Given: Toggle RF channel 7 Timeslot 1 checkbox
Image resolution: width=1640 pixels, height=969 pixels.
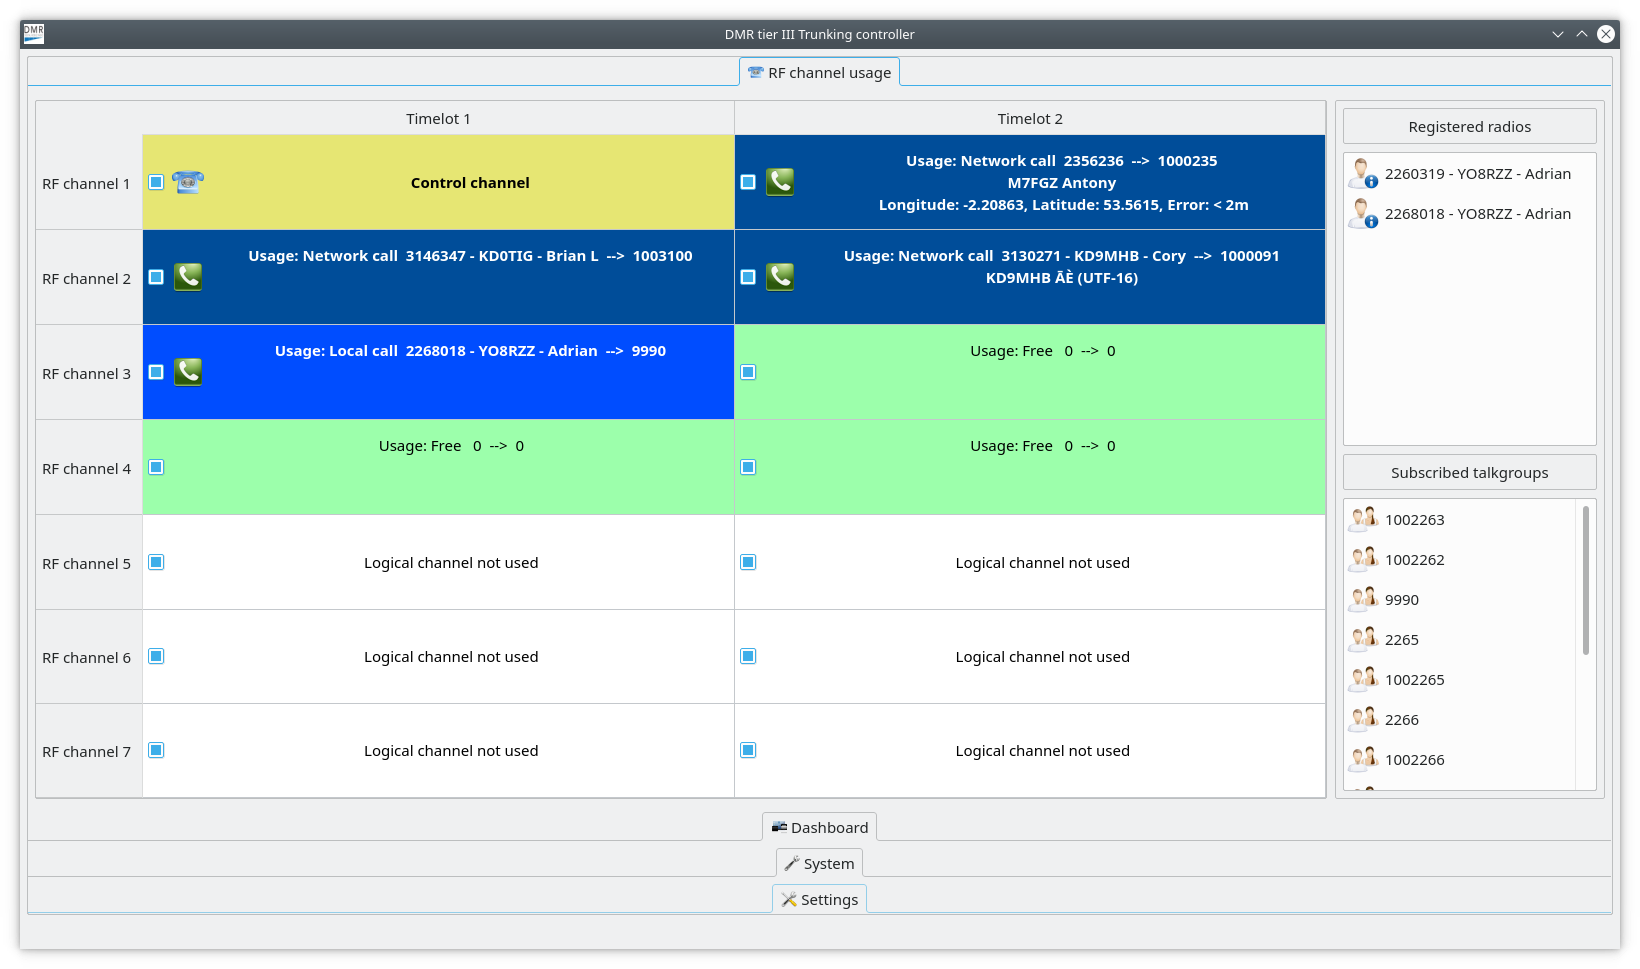Looking at the screenshot, I should [156, 750].
